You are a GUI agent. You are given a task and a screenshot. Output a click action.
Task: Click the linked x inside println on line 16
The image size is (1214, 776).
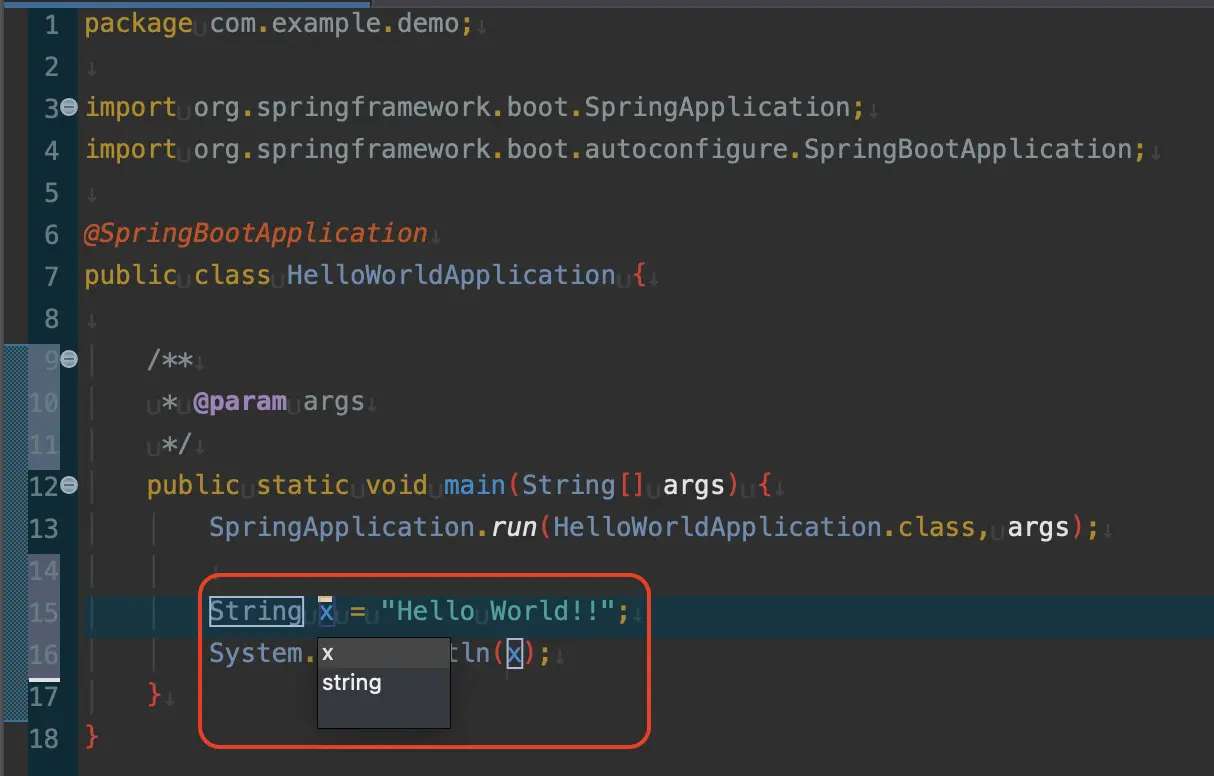tap(514, 654)
